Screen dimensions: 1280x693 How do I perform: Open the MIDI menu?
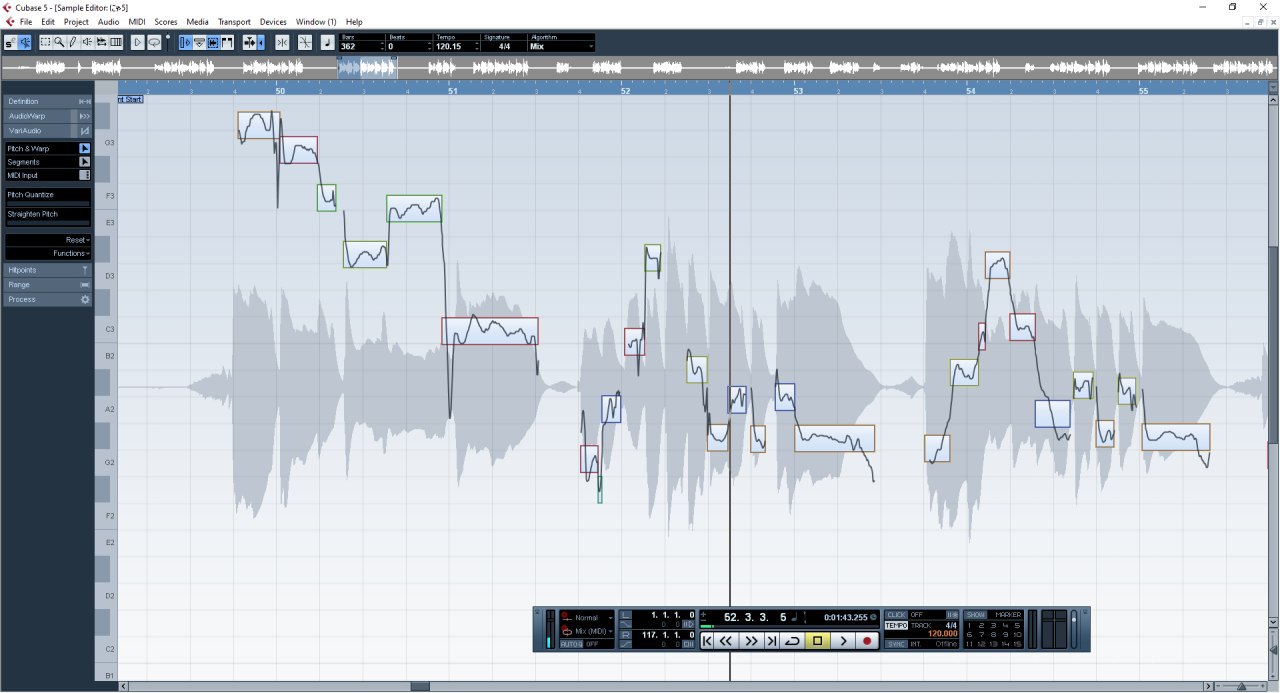pos(137,21)
